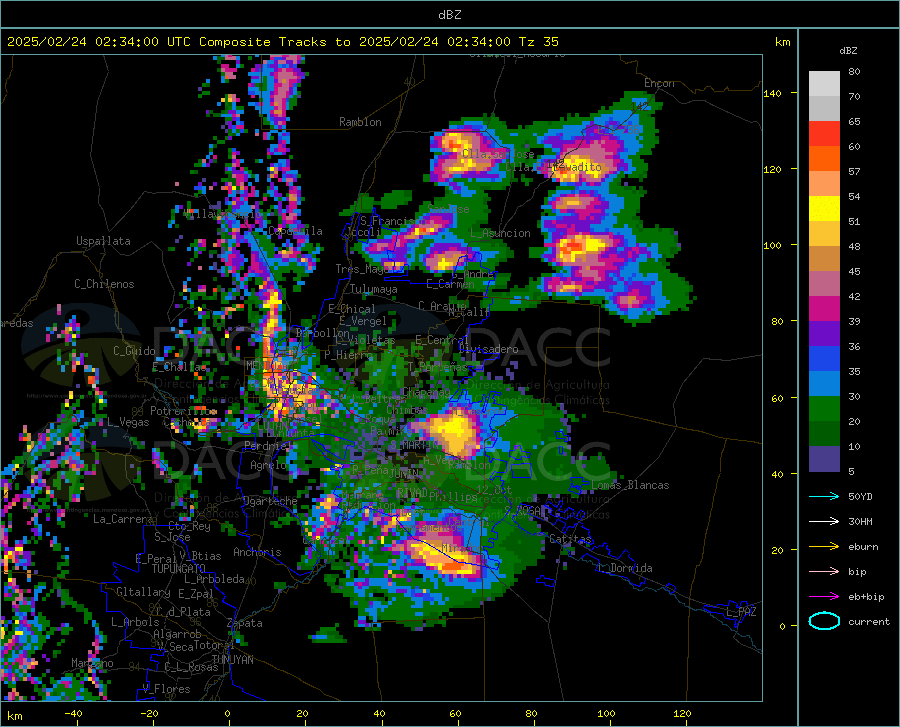The image size is (900, 727).
Task: Click the 0 km horizontal axis tick
Action: tap(228, 714)
